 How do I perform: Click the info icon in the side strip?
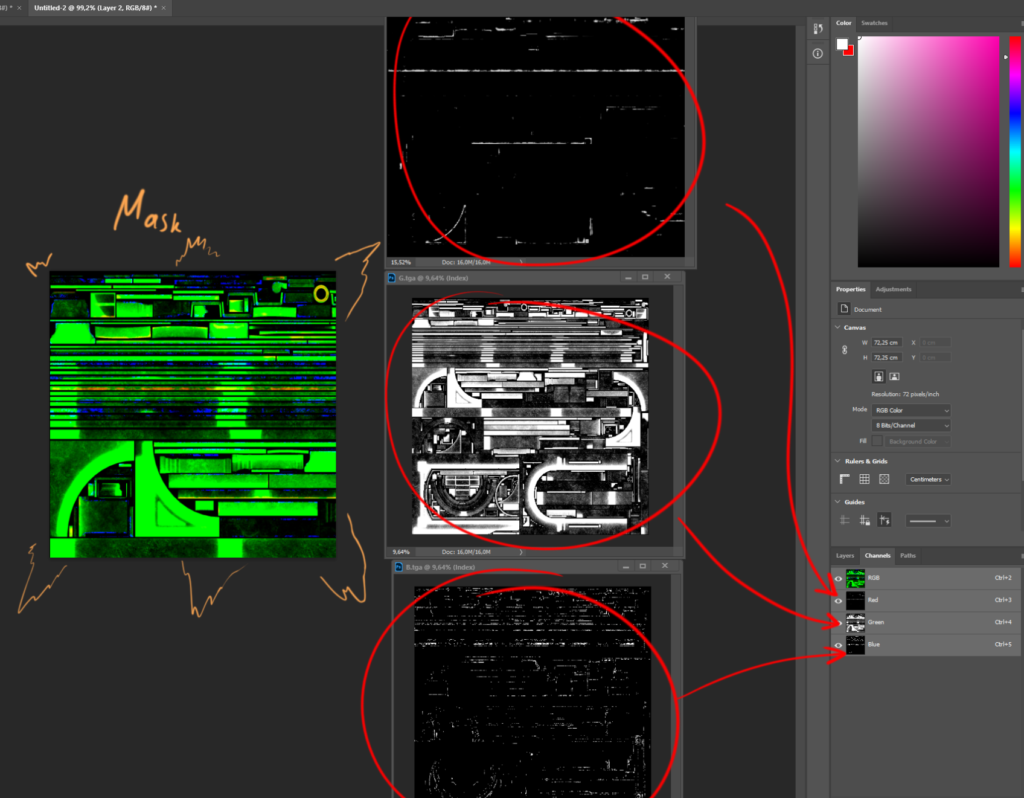coord(817,53)
